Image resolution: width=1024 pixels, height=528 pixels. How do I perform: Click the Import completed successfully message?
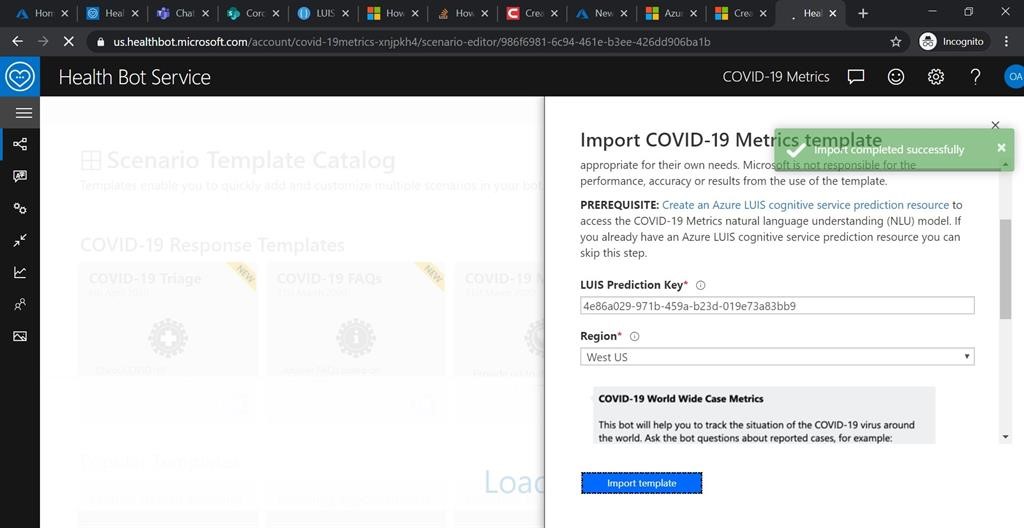(x=889, y=150)
